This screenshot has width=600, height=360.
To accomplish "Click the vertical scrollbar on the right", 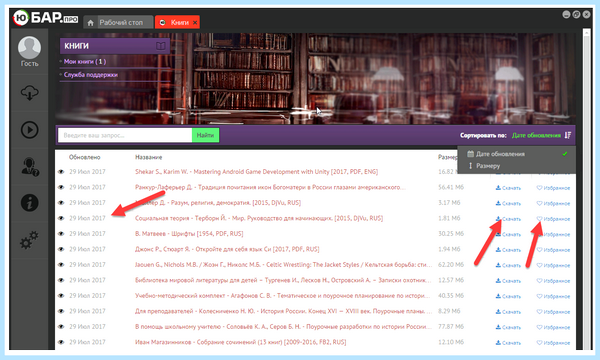I will coord(586,189).
